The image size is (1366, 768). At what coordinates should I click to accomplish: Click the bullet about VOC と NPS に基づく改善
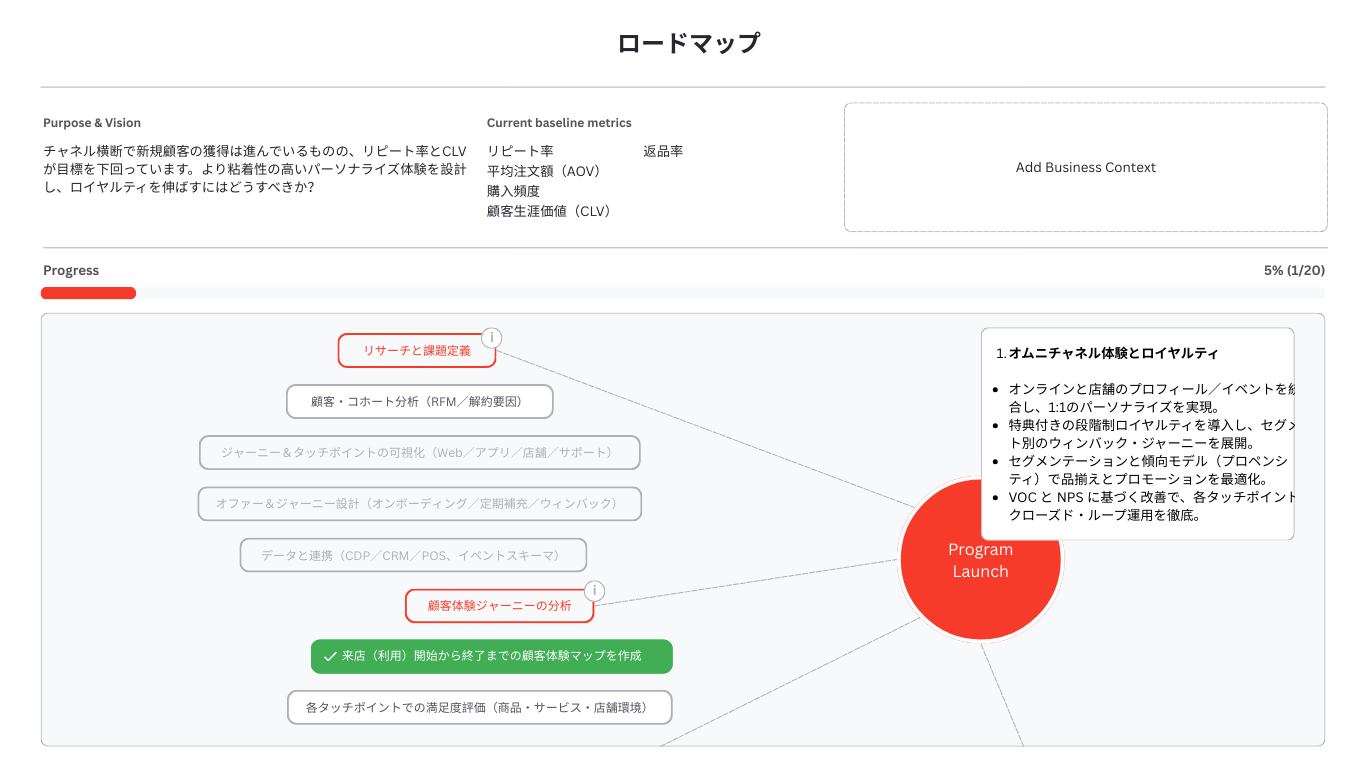pyautogui.click(x=1150, y=506)
